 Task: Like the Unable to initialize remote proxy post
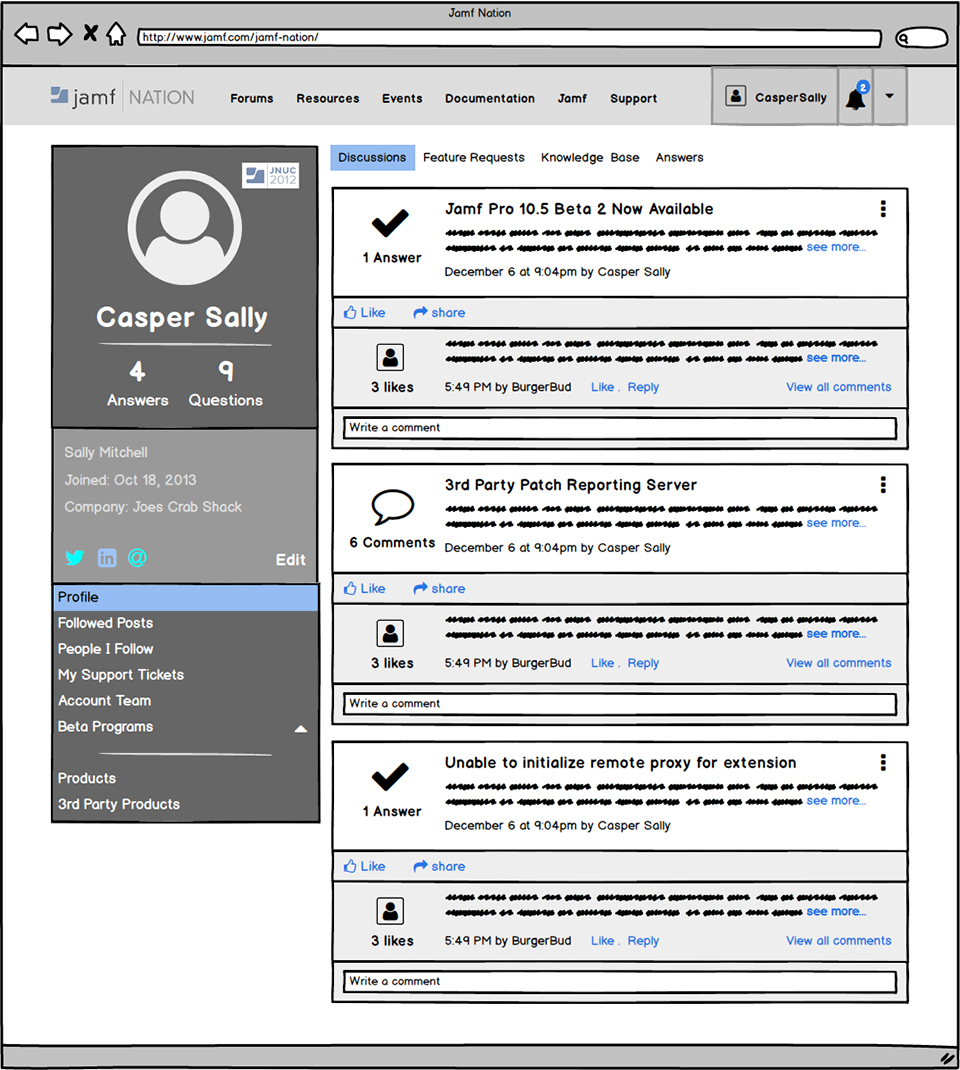coord(364,867)
